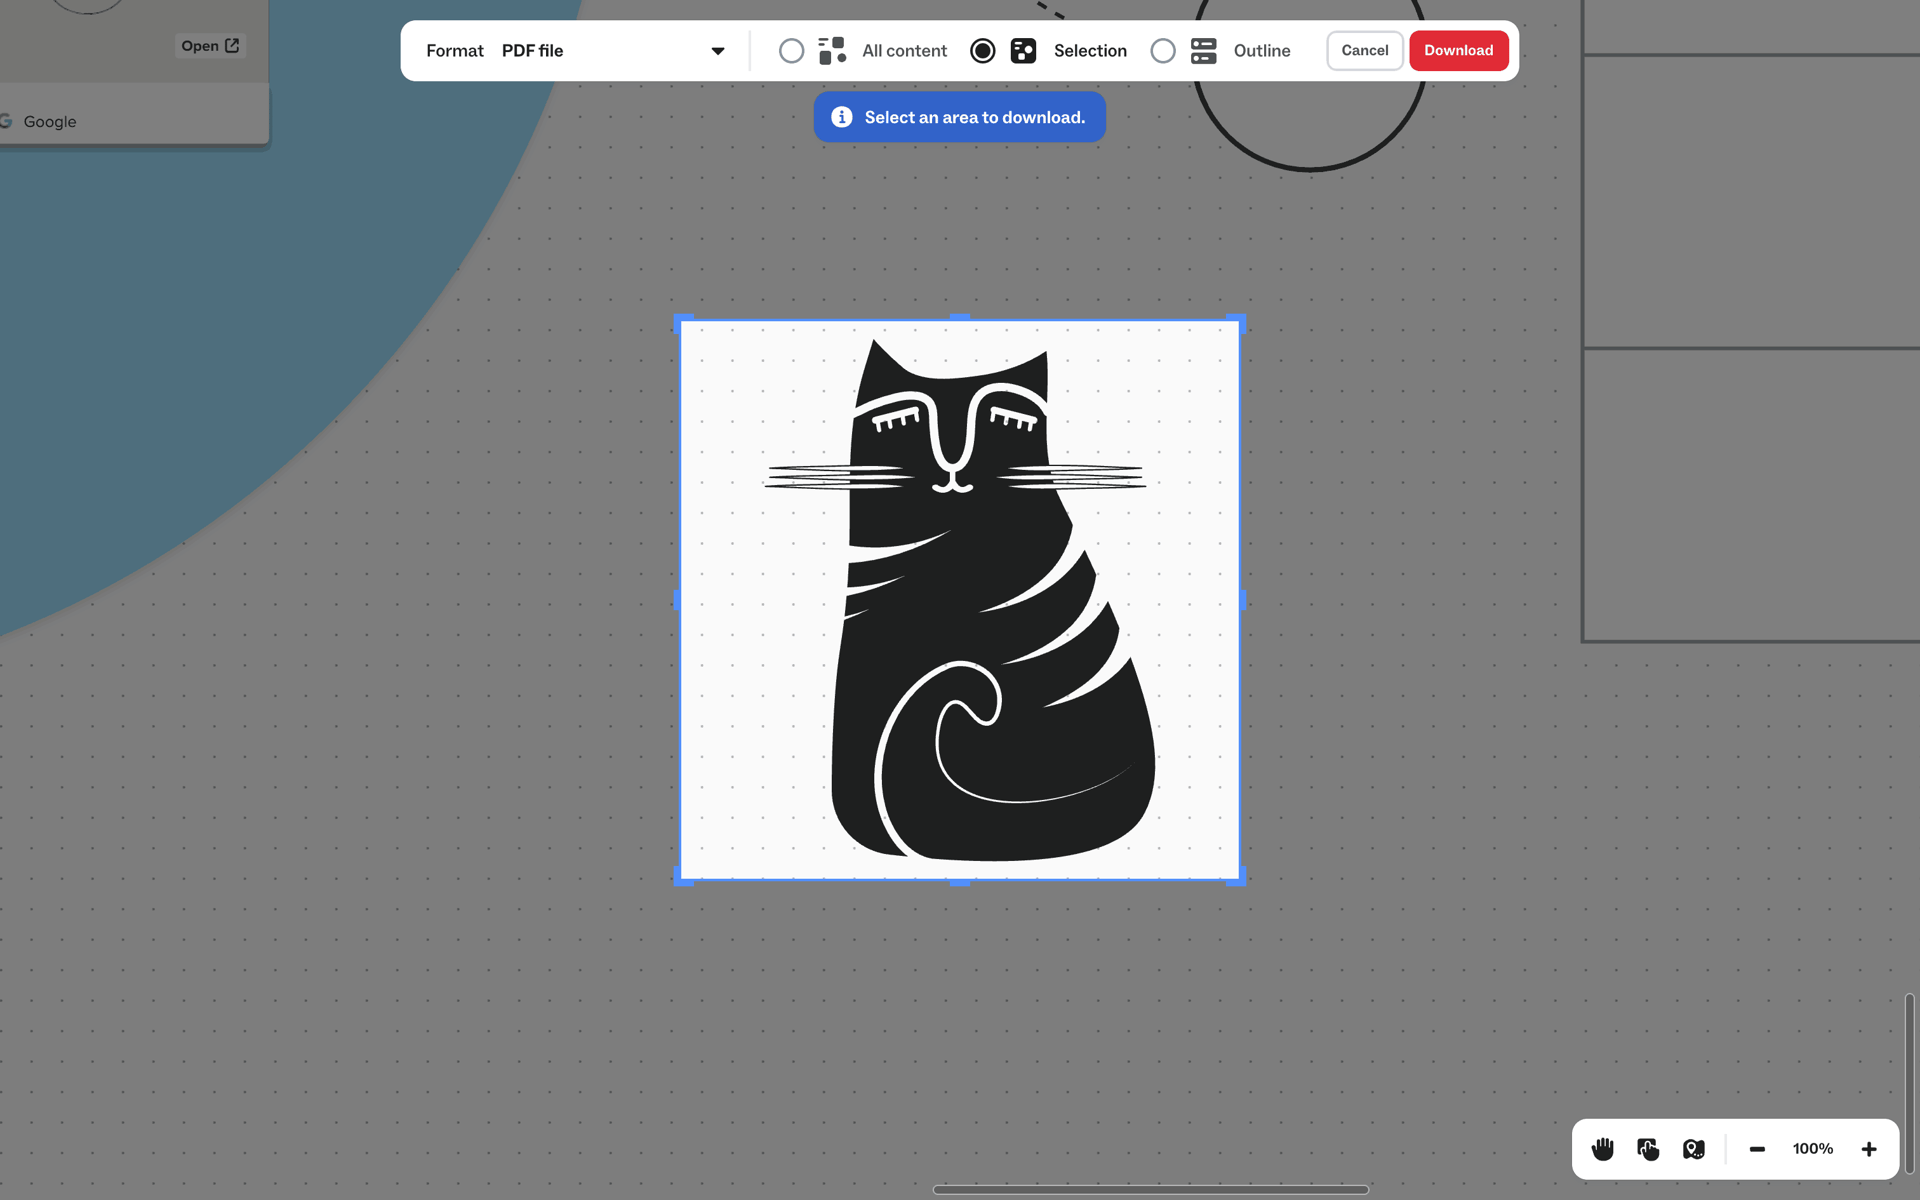Select the Selection radio button
The image size is (1920, 1200).
pos(983,51)
